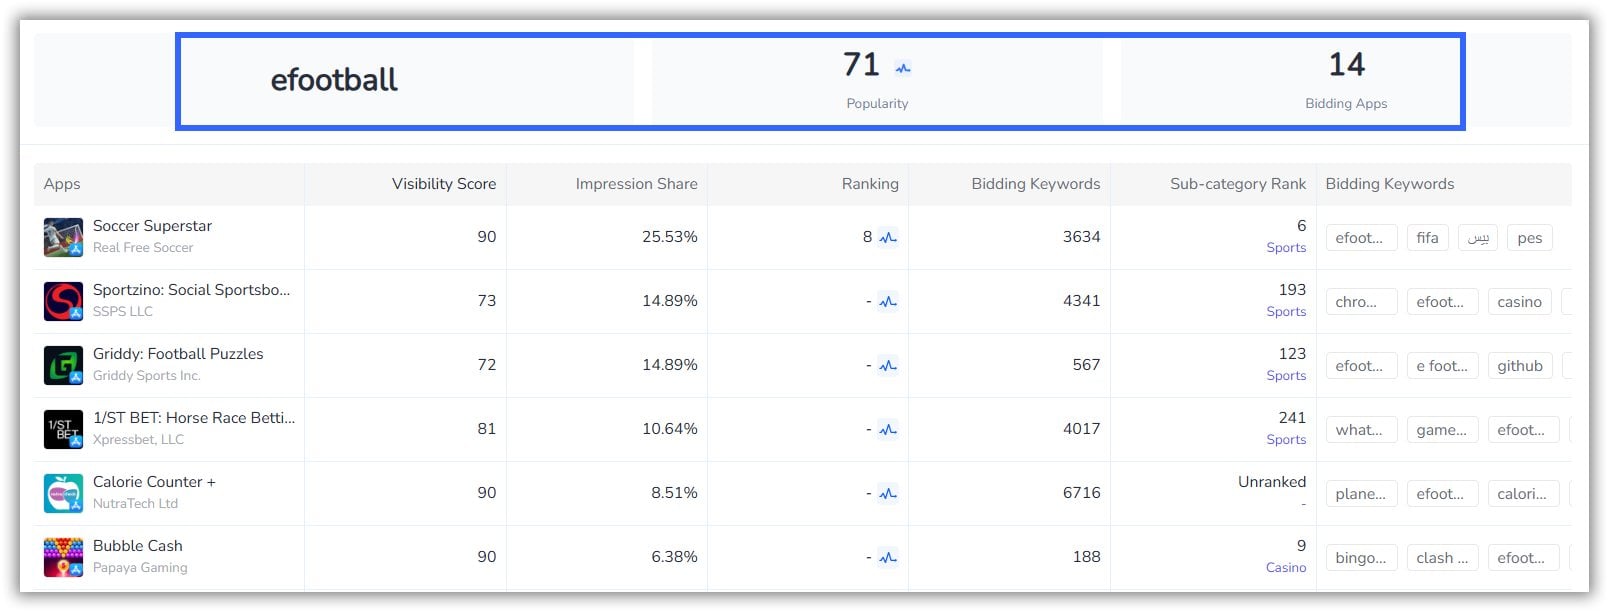Click the Sub-category Rank column header
Image resolution: width=1609 pixels, height=612 pixels.
[x=1238, y=184]
